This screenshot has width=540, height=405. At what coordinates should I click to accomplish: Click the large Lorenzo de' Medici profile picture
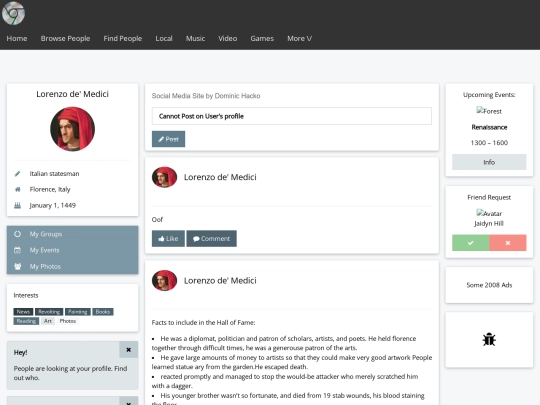tap(72, 129)
